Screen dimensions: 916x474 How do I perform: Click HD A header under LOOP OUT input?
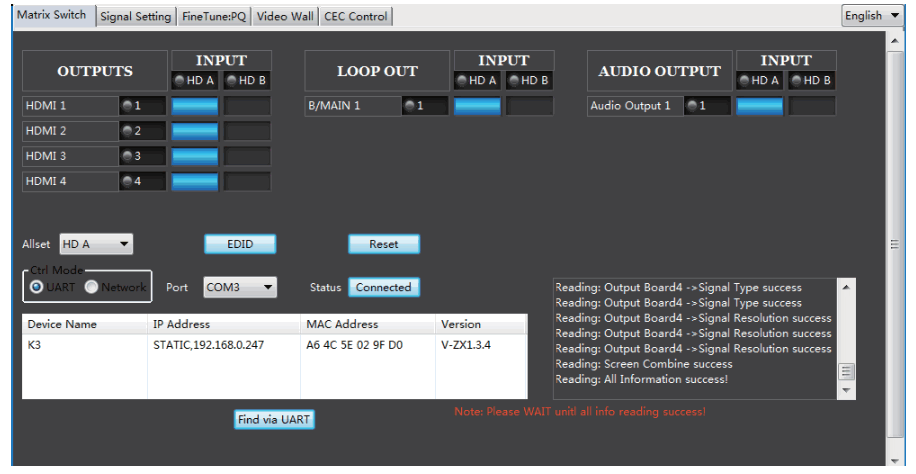click(477, 81)
